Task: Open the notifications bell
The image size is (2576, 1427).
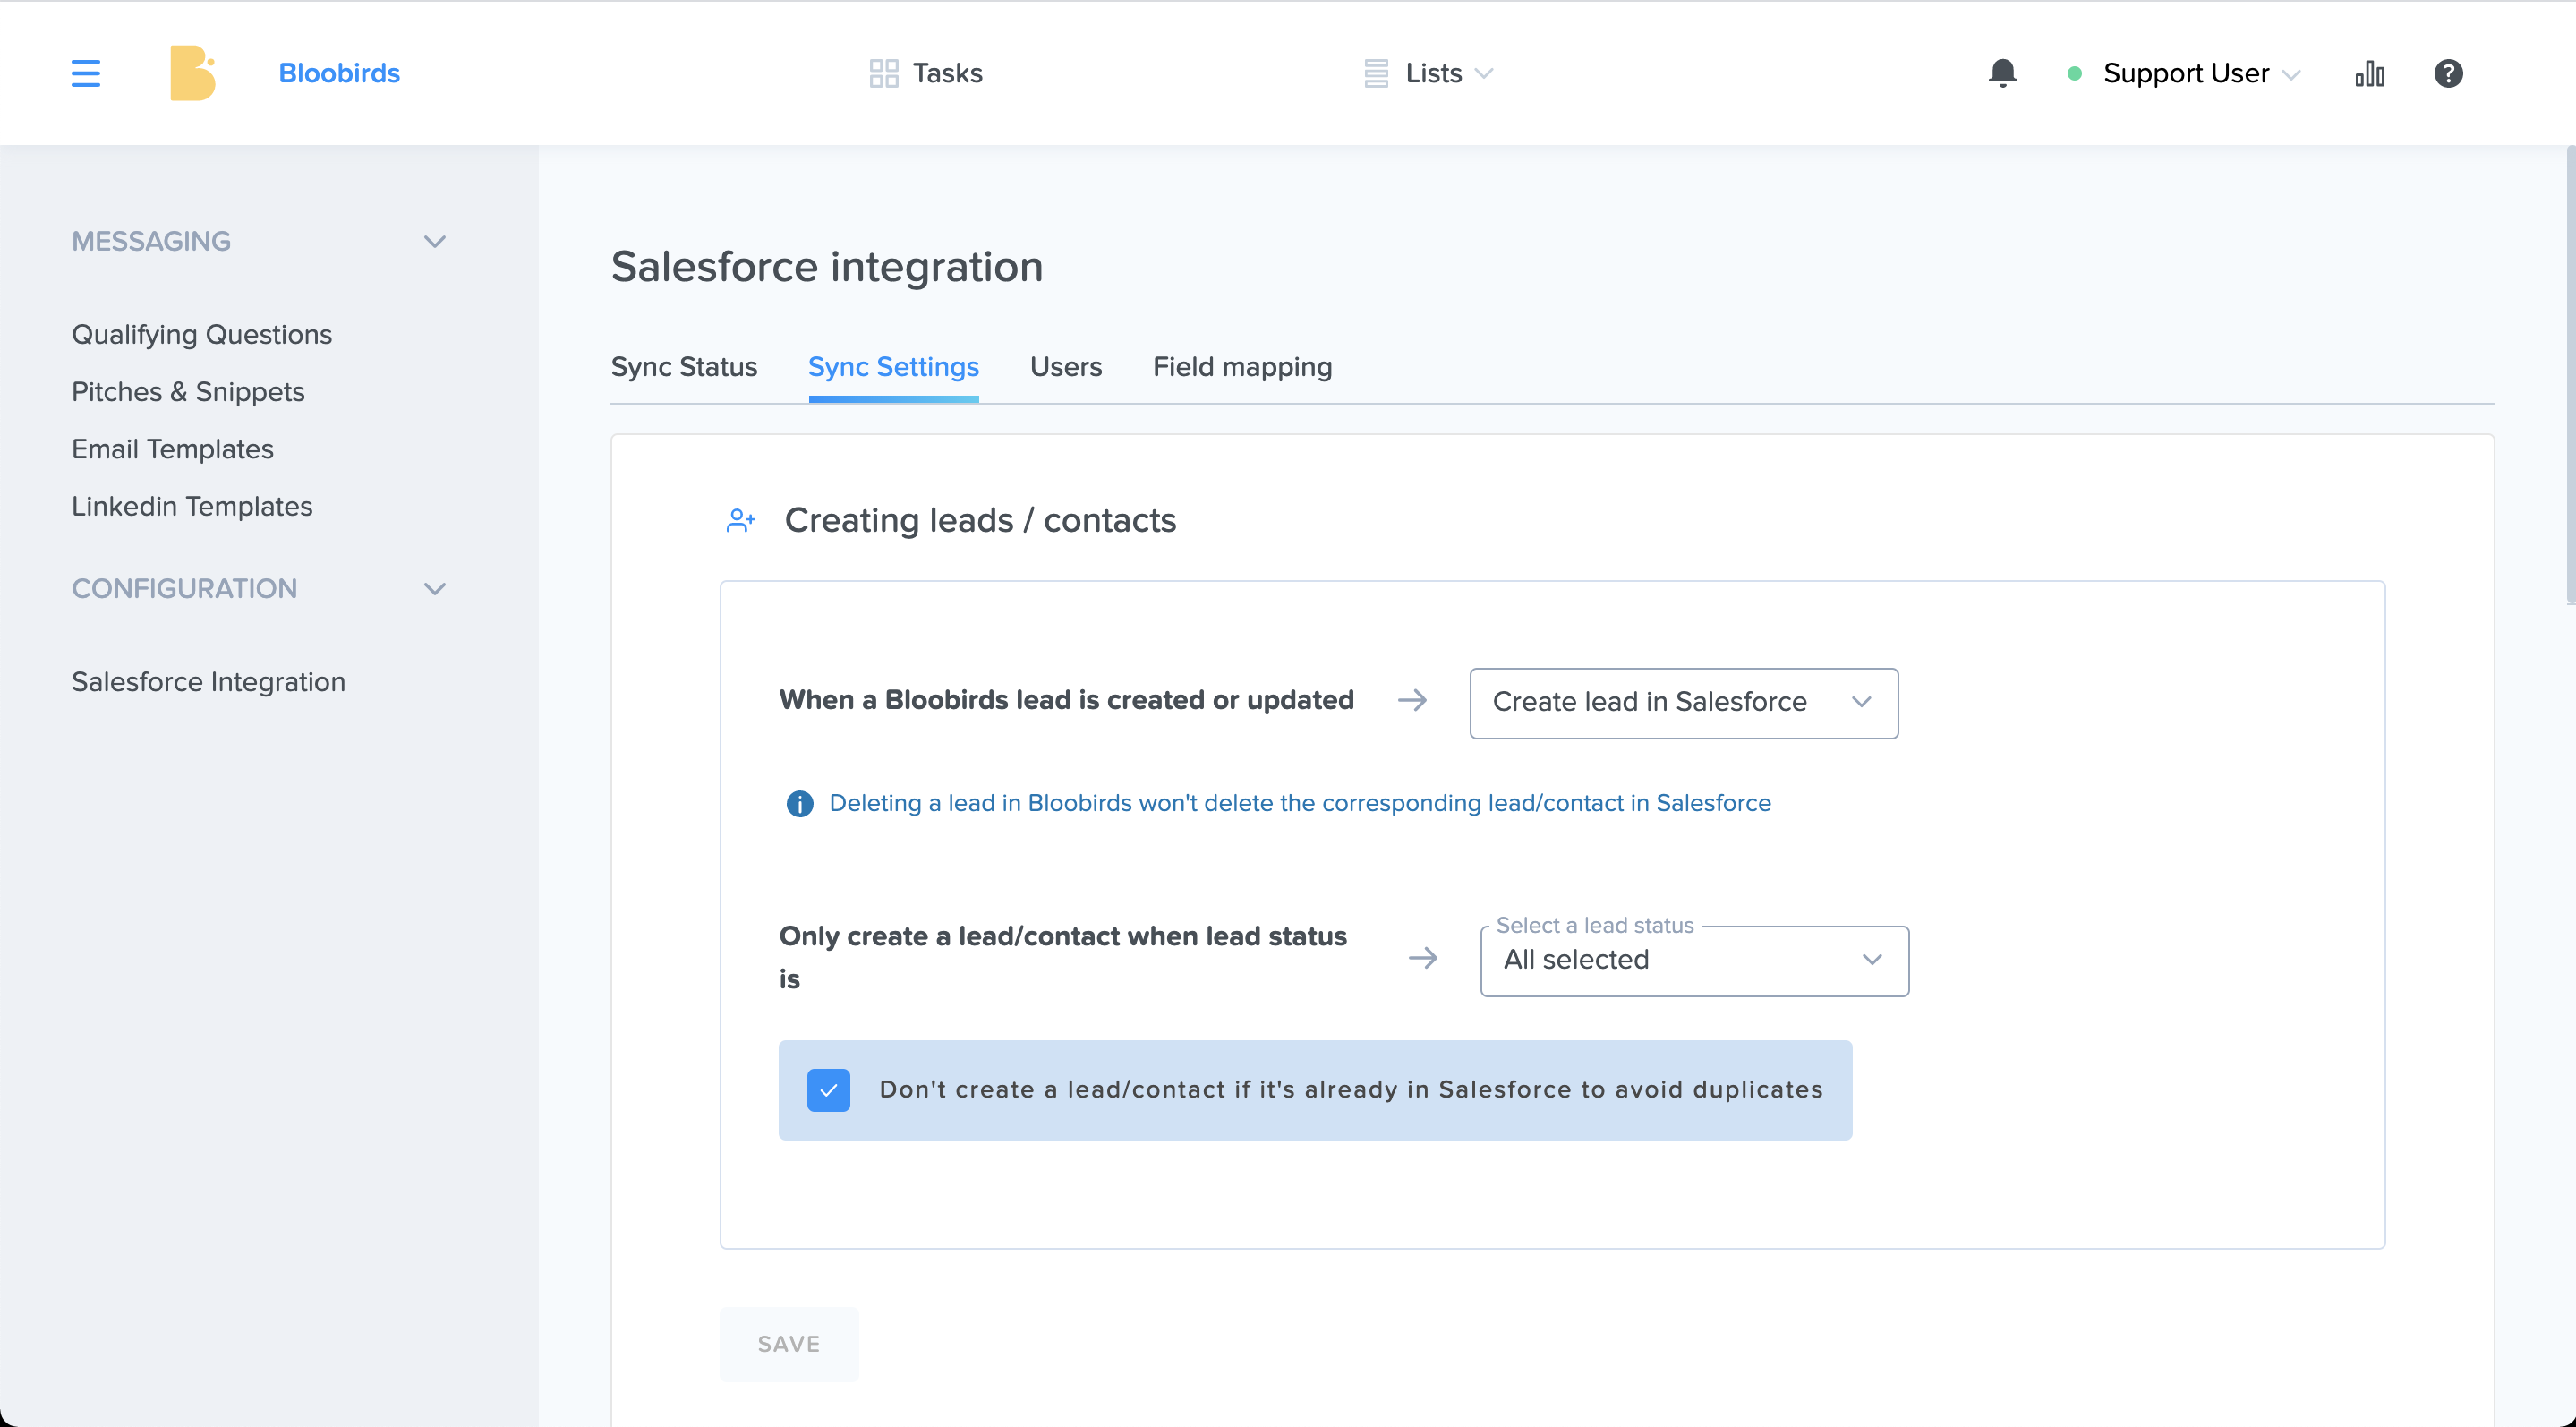Action: tap(2002, 73)
